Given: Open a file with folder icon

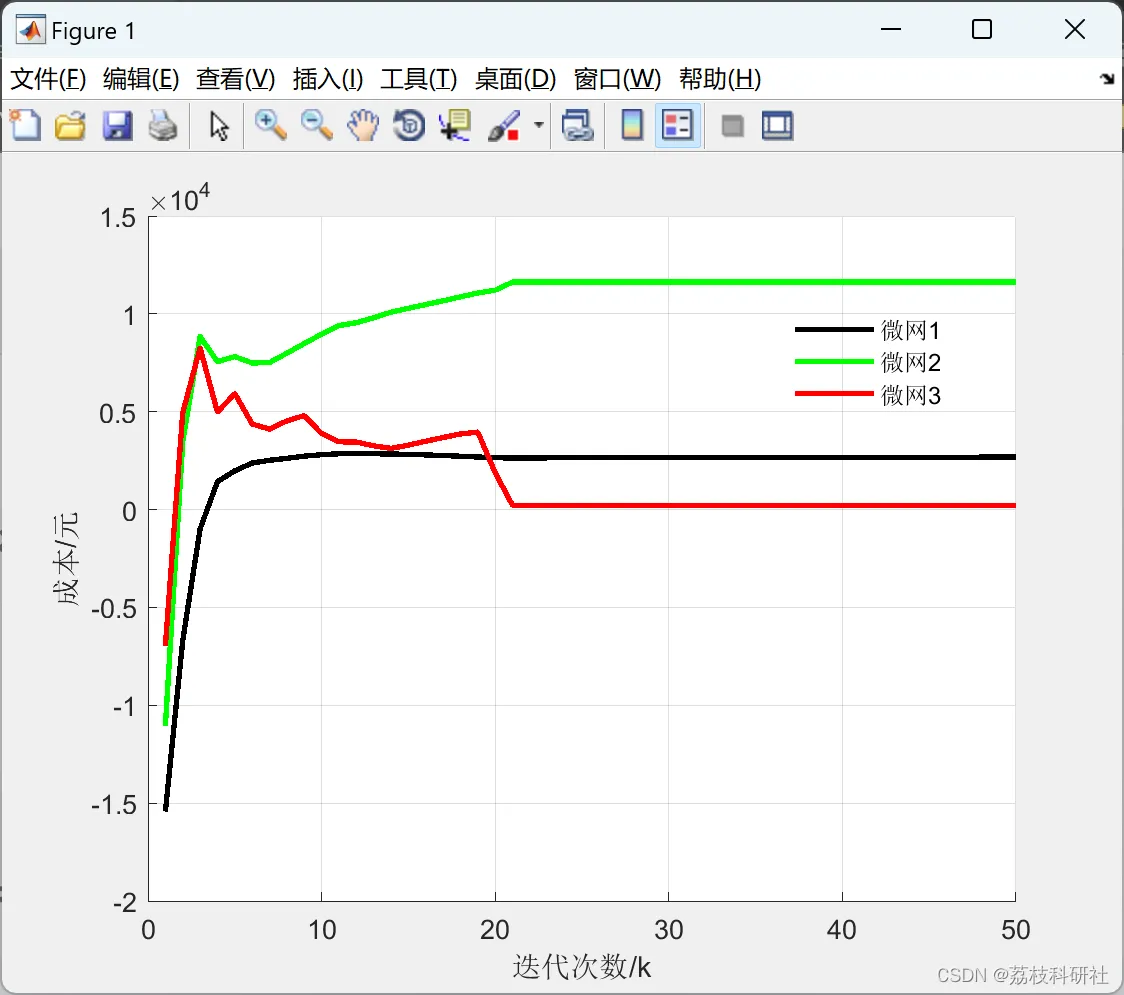Looking at the screenshot, I should tap(70, 125).
